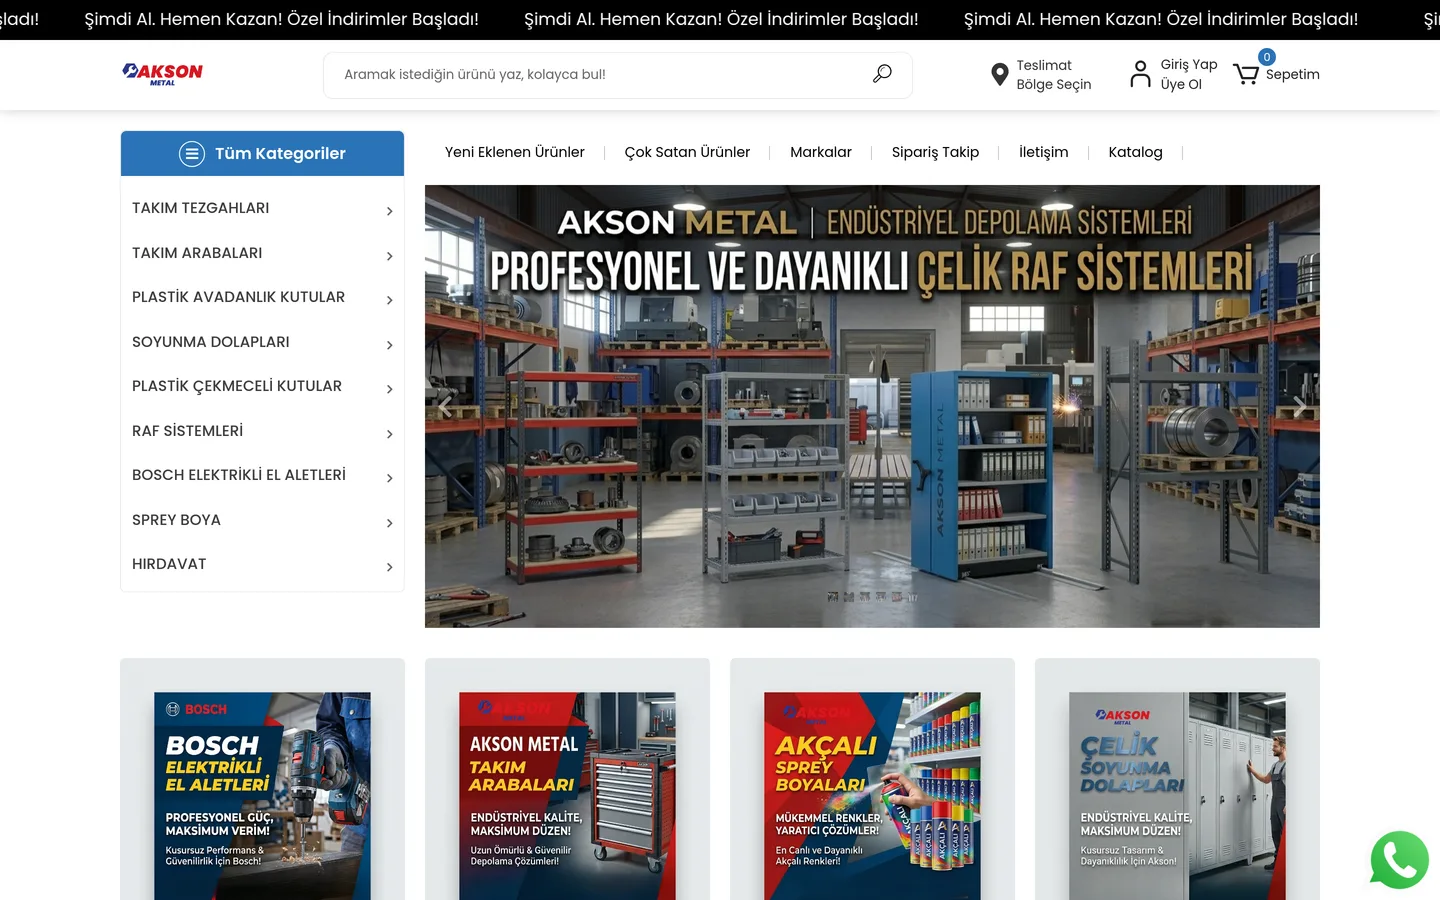The height and width of the screenshot is (900, 1440).
Task: Open Çok Satan Ürünler menu
Action: 687,152
